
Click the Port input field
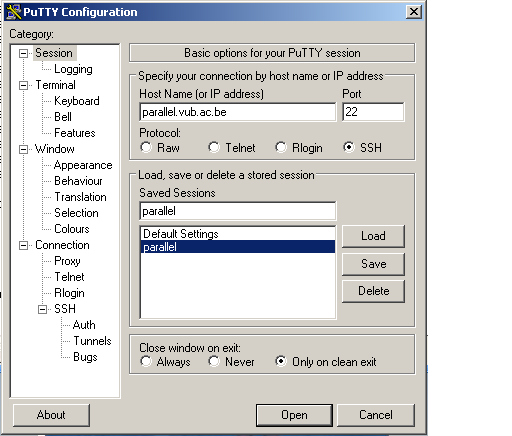(x=373, y=112)
